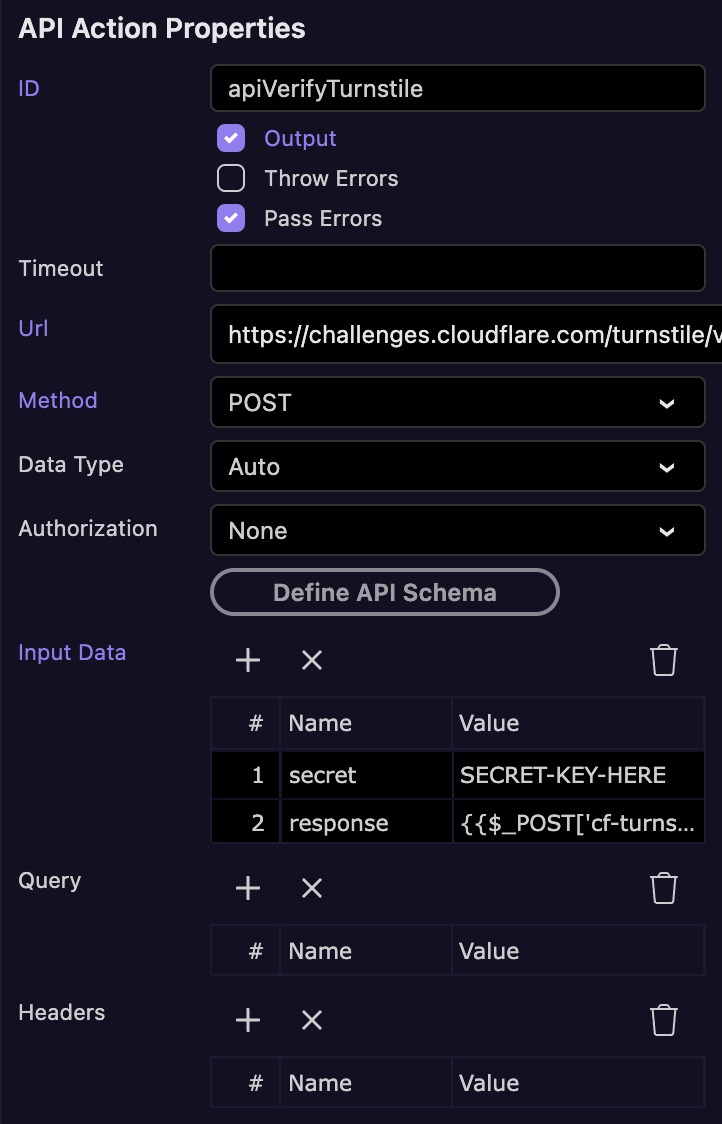Viewport: 722px width, 1124px height.
Task: Disable the Pass Errors checkbox
Action: [x=231, y=218]
